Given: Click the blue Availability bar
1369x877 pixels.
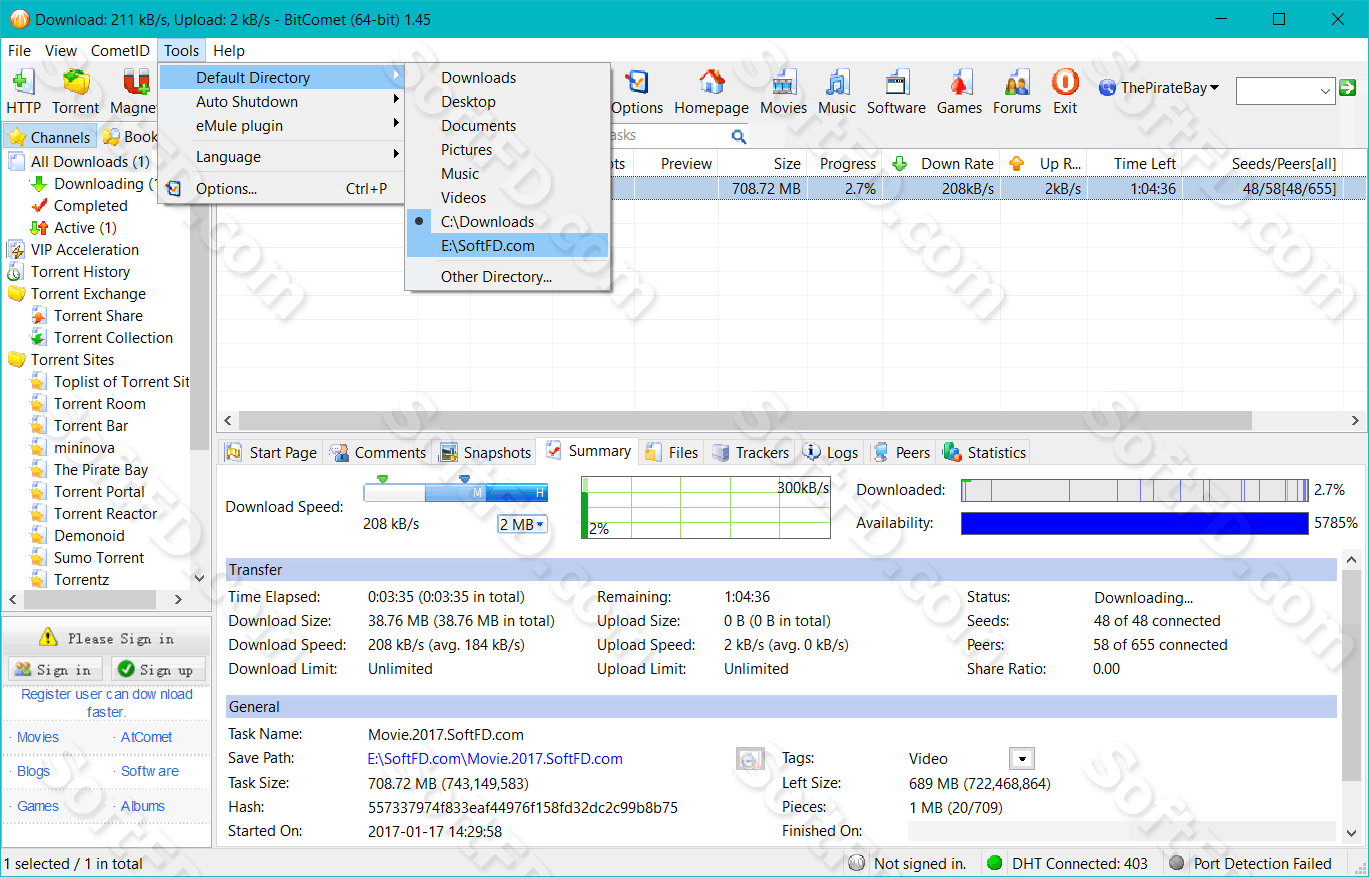Looking at the screenshot, I should click(1134, 523).
